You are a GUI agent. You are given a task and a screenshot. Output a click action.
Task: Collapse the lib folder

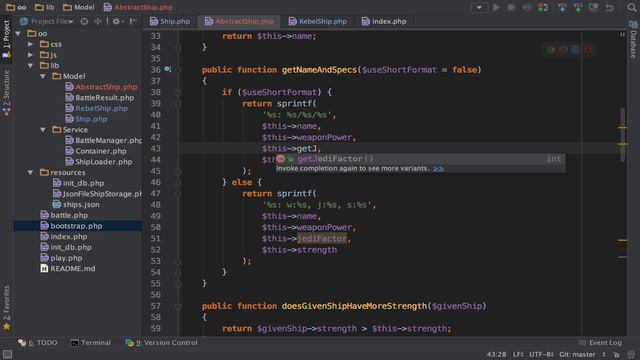[x=31, y=65]
